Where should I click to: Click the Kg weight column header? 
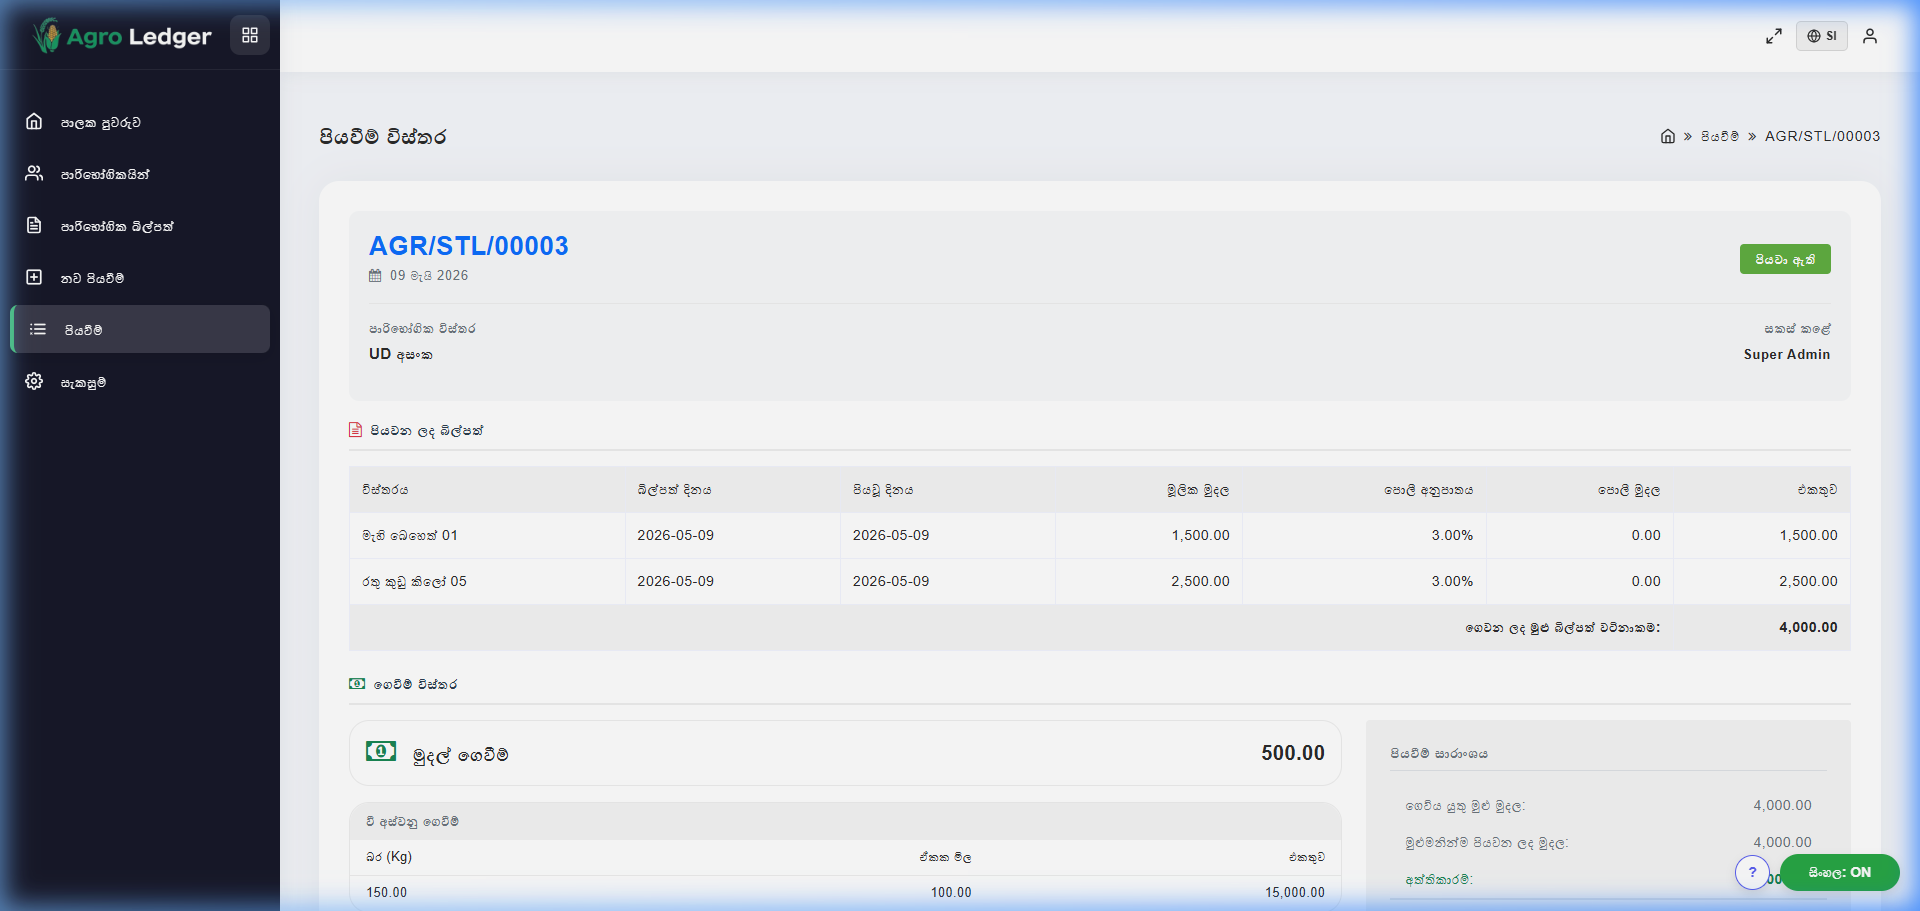389,857
